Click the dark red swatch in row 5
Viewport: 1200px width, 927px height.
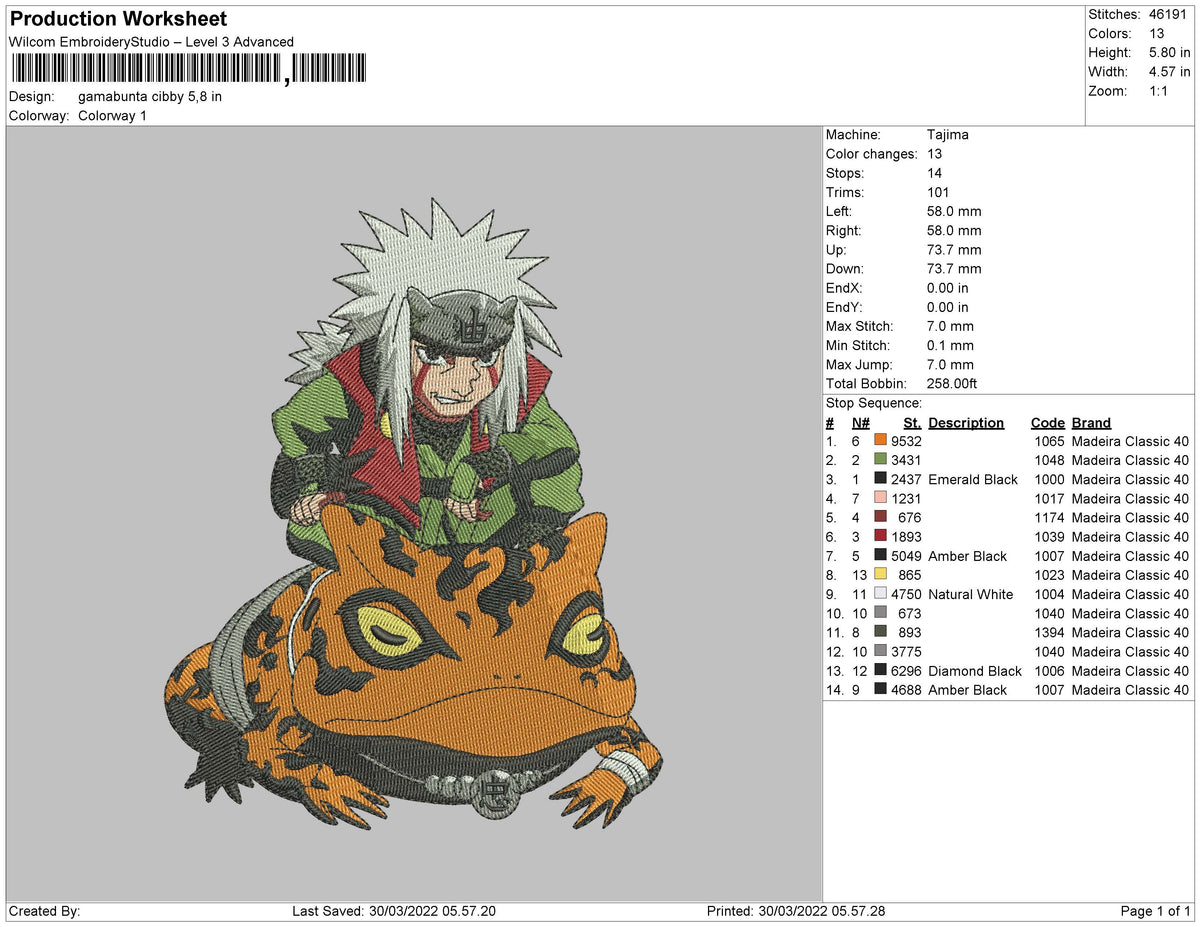point(880,517)
